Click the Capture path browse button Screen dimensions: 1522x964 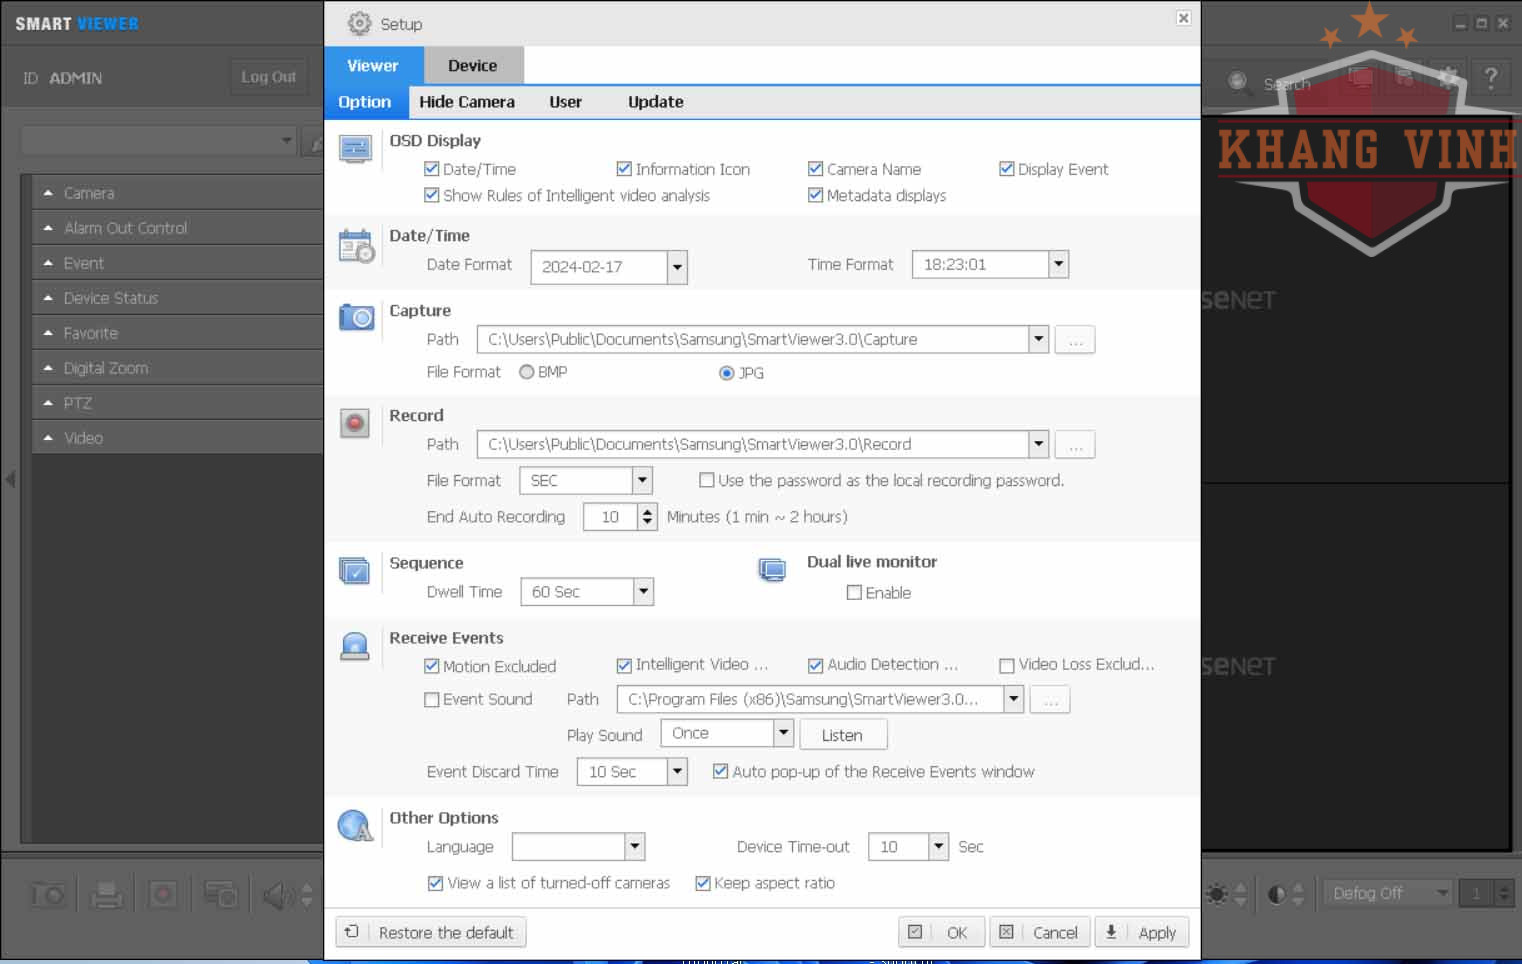1075,340
